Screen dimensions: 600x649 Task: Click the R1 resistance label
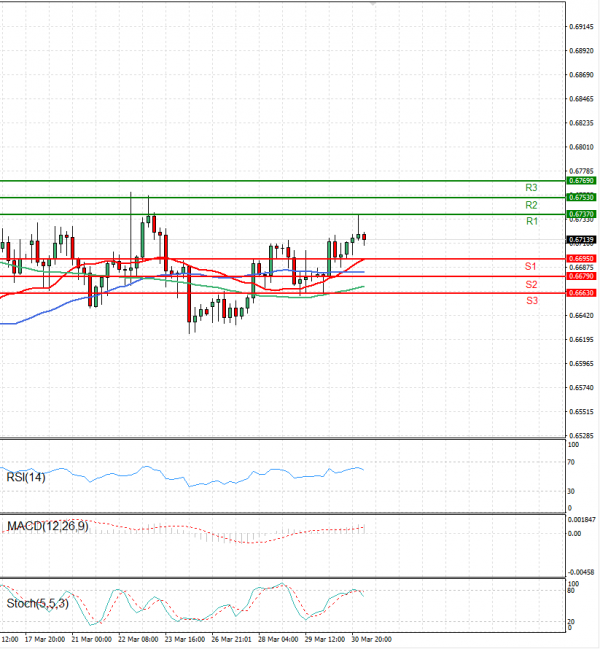pos(532,221)
